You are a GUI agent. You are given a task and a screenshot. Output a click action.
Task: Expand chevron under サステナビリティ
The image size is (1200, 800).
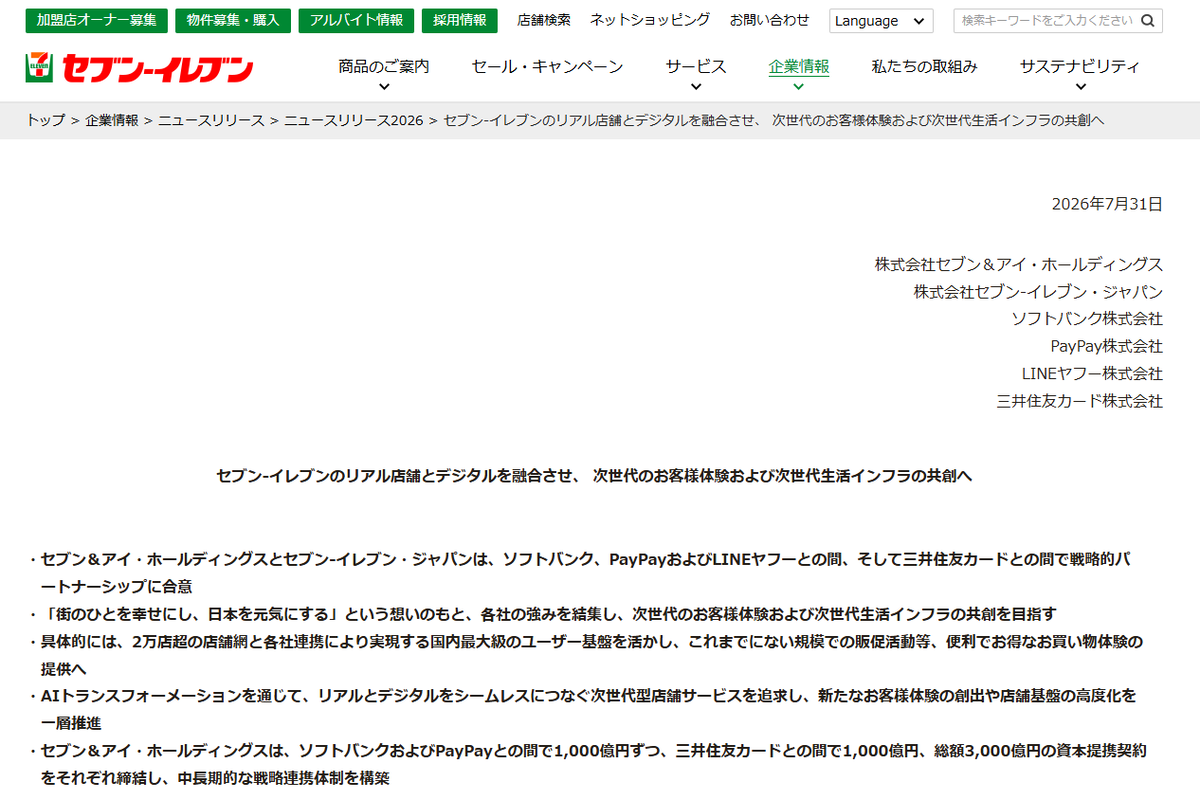(x=1080, y=87)
